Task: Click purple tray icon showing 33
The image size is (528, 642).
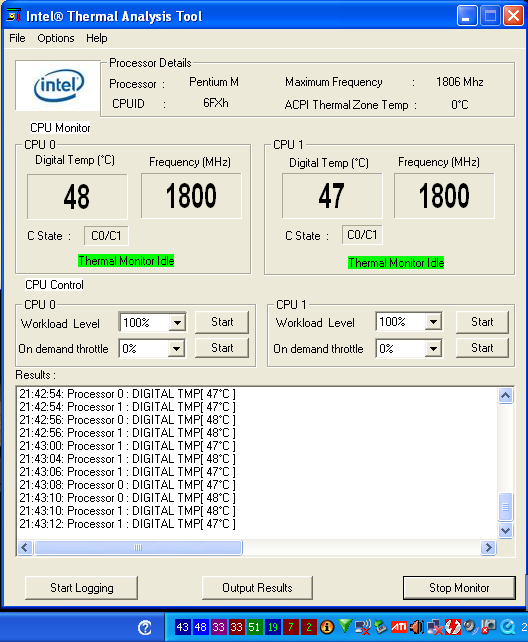Action: (219, 627)
